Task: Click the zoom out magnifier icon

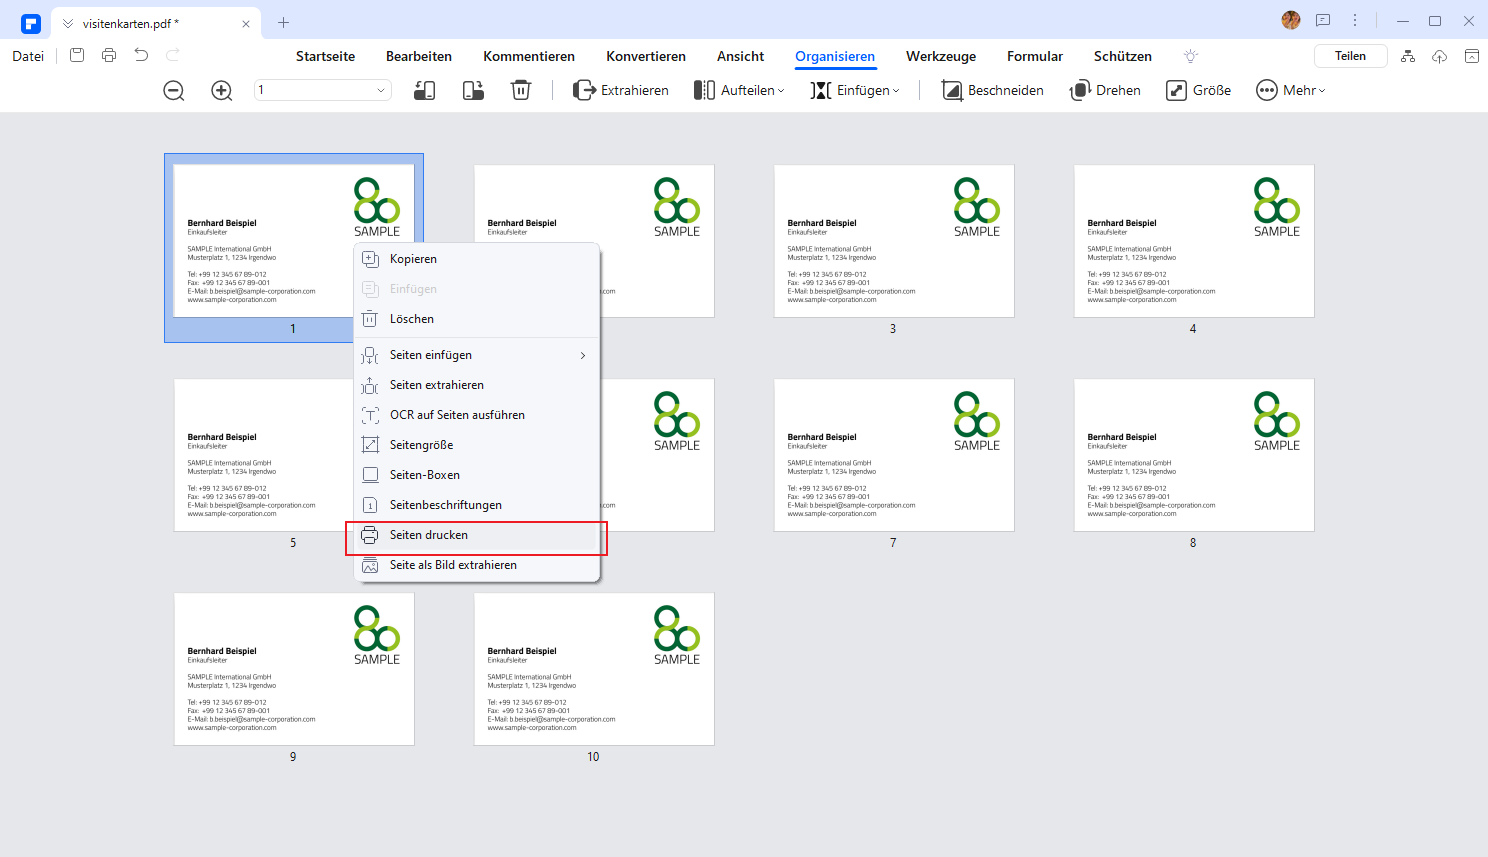Action: pos(174,91)
